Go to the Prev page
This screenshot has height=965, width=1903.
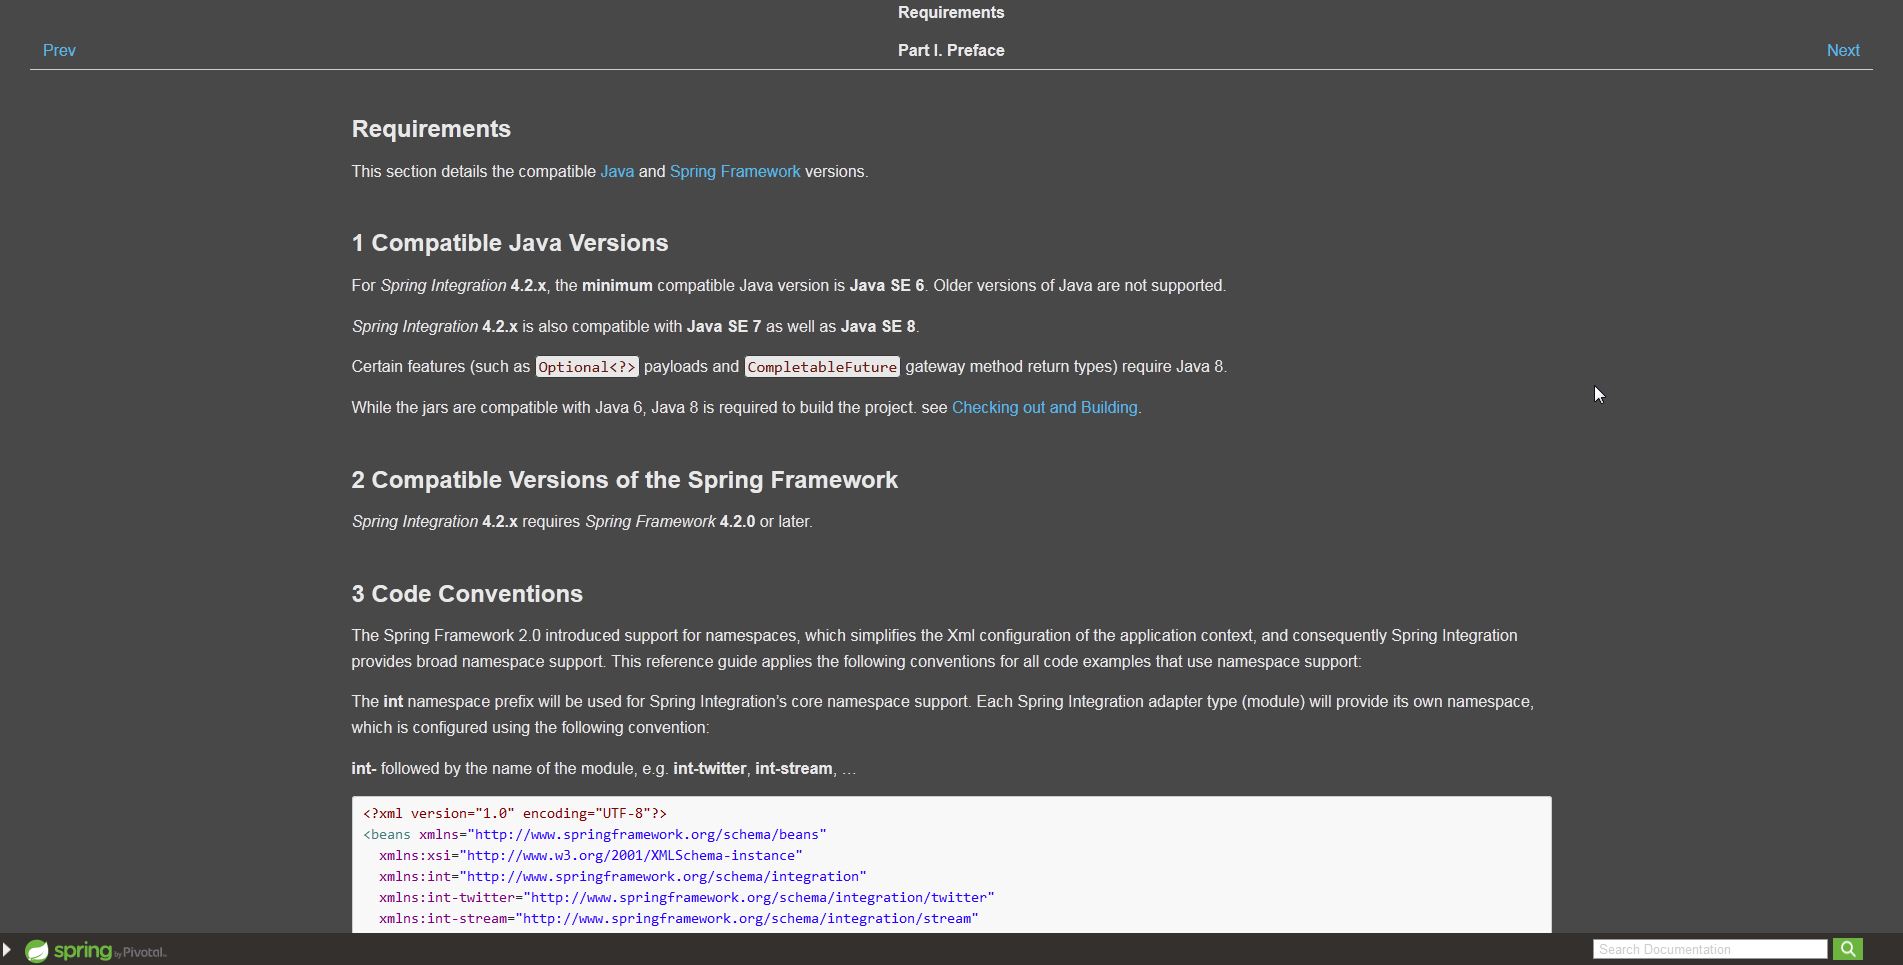(59, 50)
